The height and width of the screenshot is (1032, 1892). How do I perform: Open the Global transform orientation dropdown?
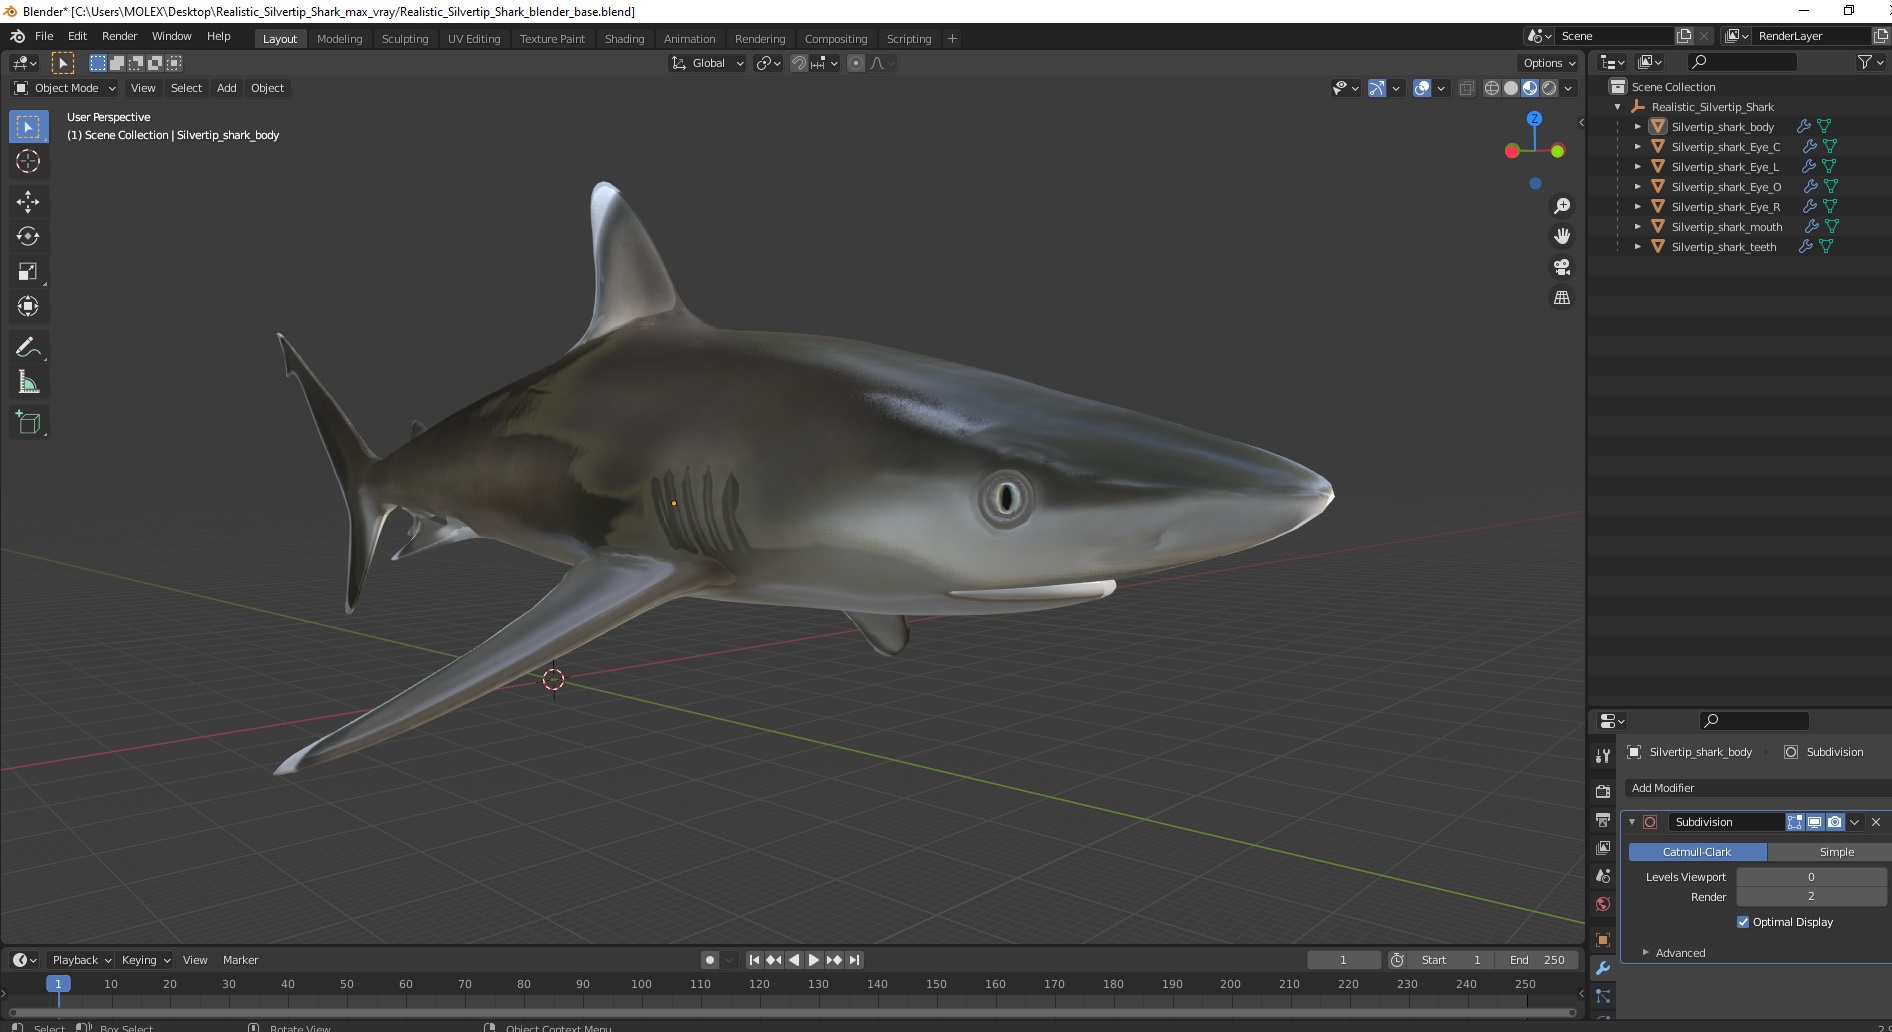(x=708, y=63)
